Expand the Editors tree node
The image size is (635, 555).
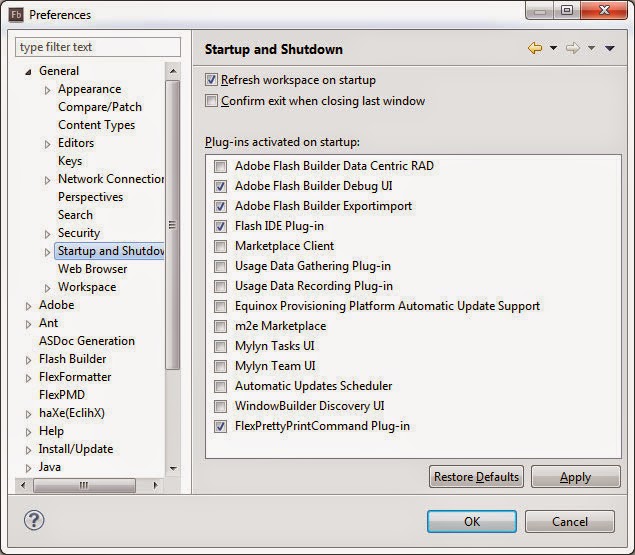click(47, 144)
